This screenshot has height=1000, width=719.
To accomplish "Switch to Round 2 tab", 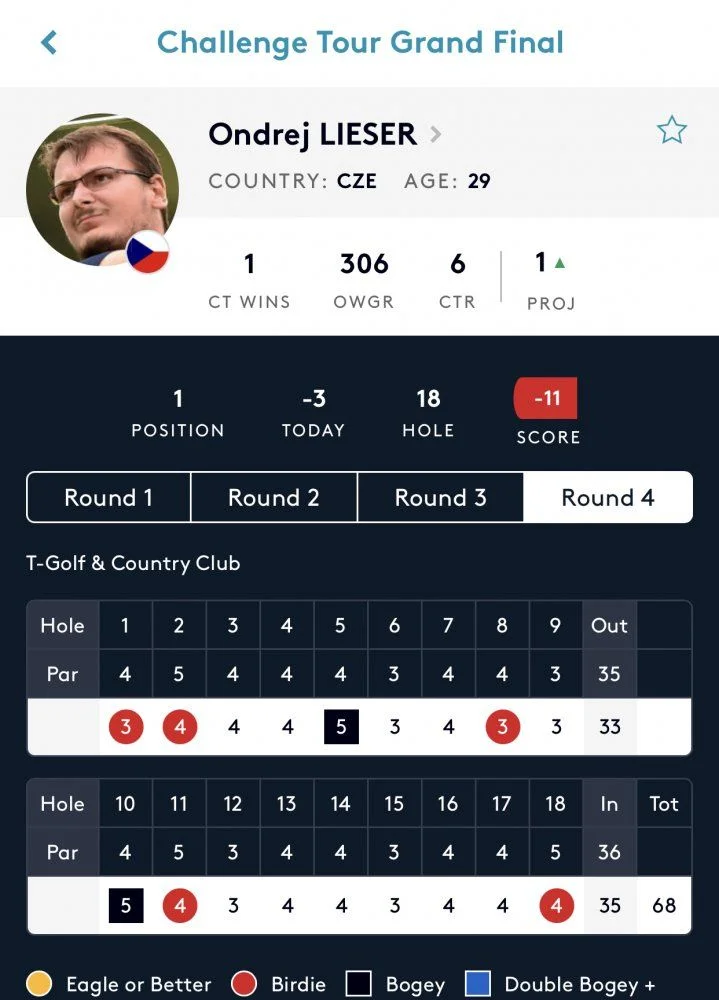I will tap(274, 497).
